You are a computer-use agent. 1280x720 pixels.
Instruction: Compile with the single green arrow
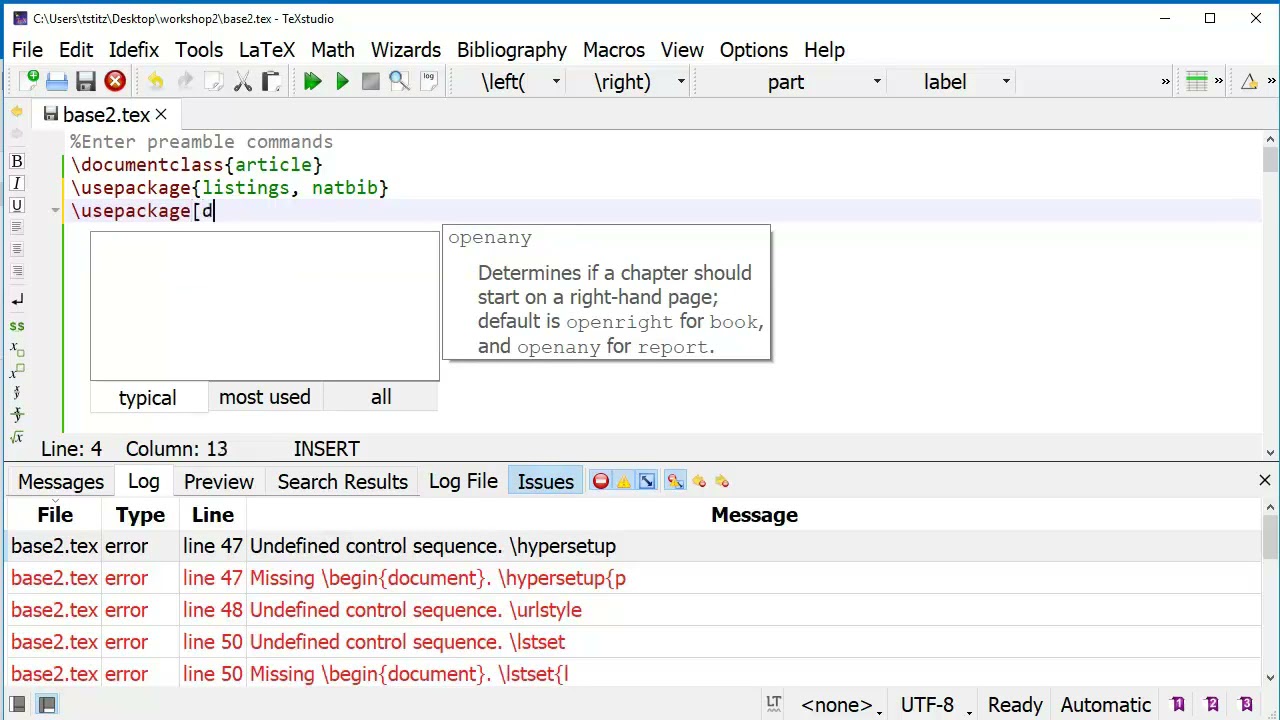coord(342,81)
